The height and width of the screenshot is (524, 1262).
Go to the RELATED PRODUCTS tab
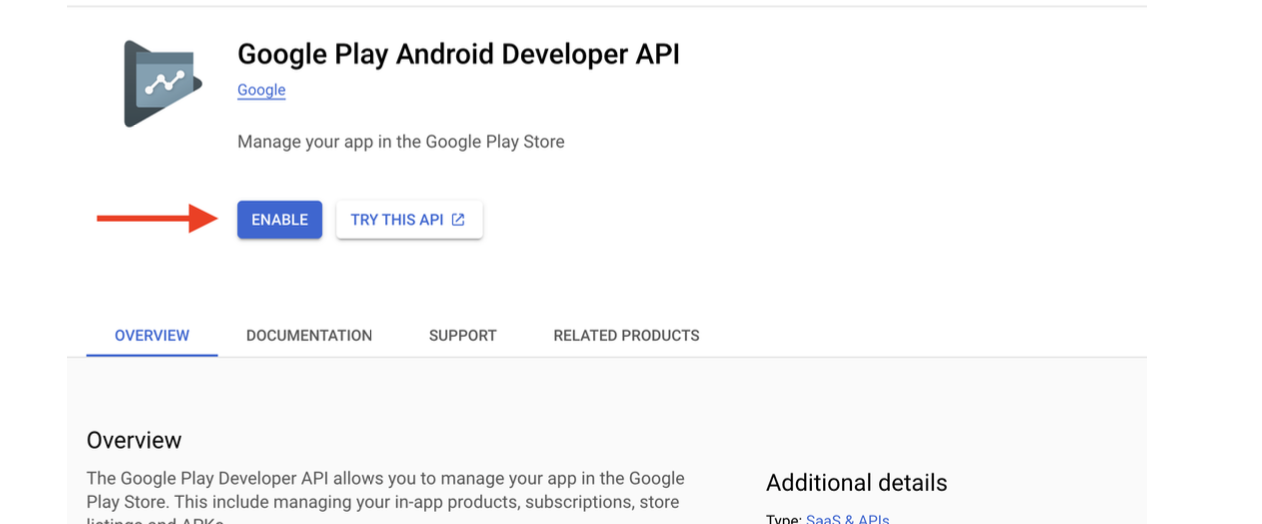[x=626, y=336]
